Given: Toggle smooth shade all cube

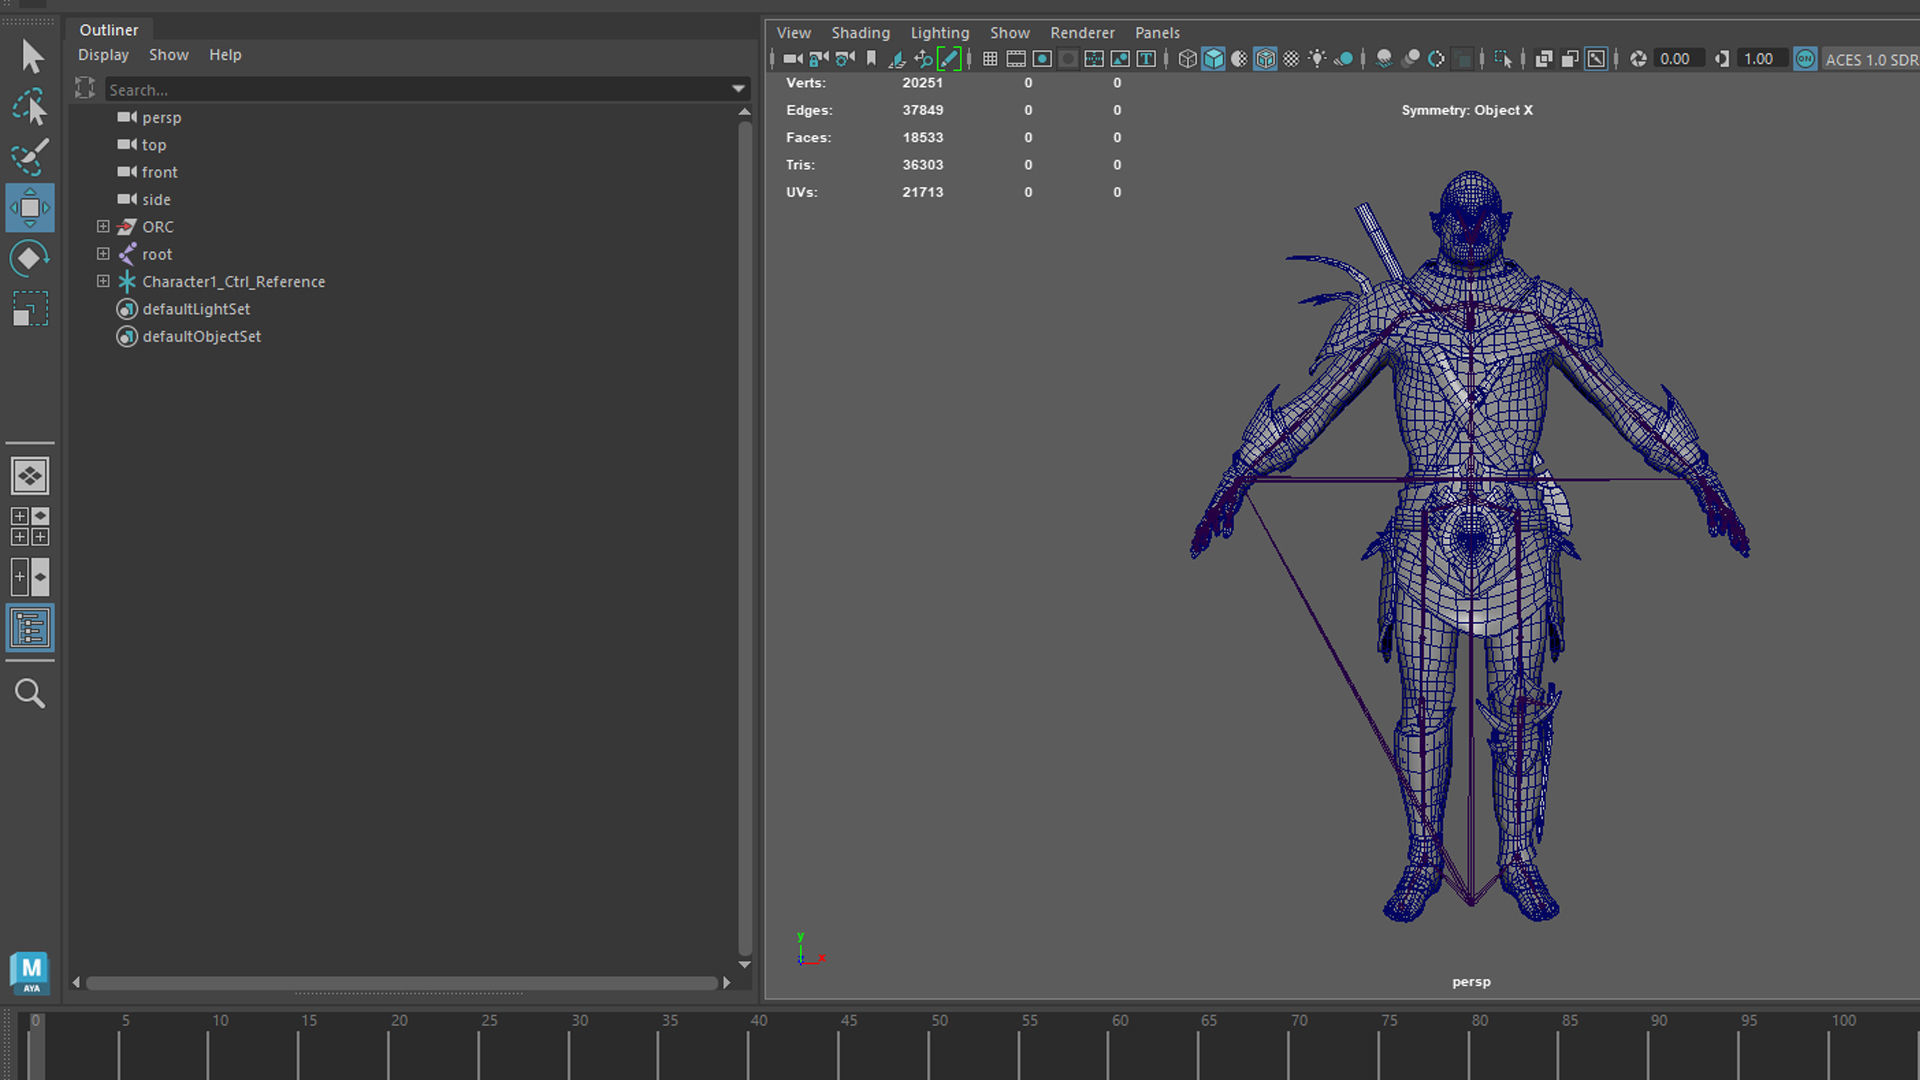Looking at the screenshot, I should click(1213, 59).
